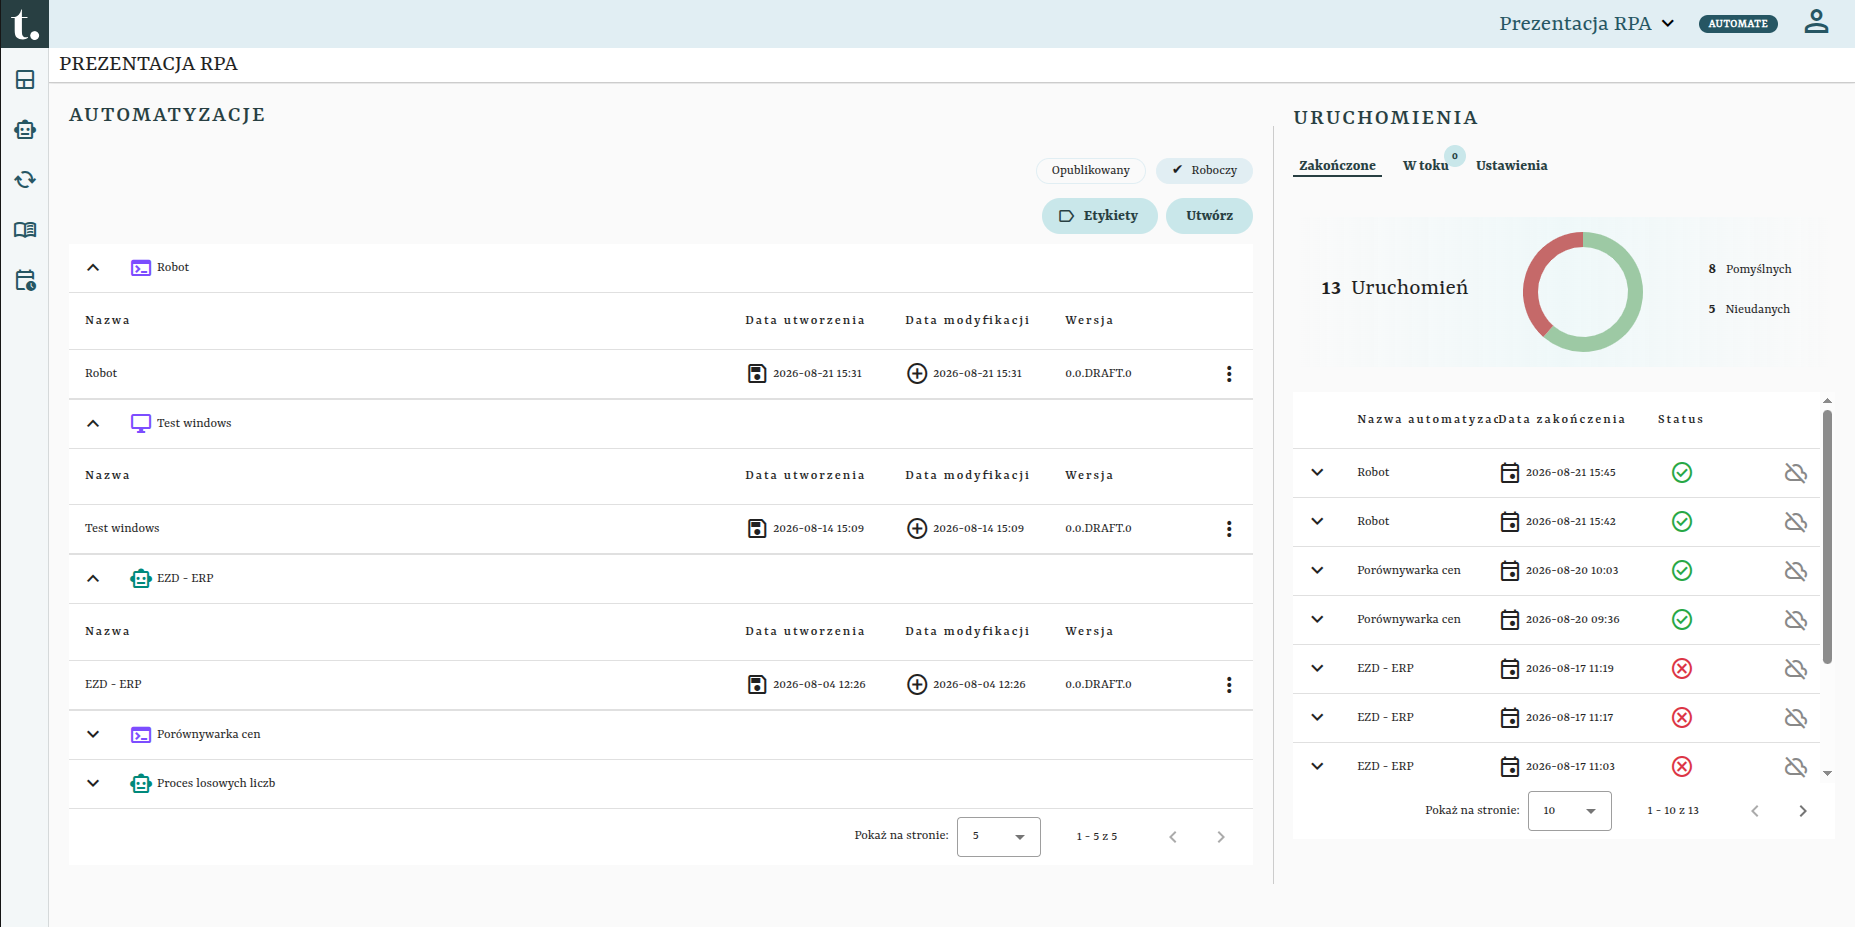Click scroll-down arrow of runs list
This screenshot has height=927, width=1855.
[1827, 773]
